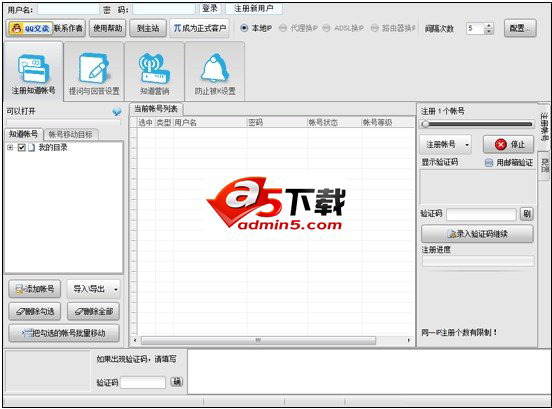Click 把勾选的帐号批量移动 button
The width and height of the screenshot is (552, 409).
click(64, 333)
